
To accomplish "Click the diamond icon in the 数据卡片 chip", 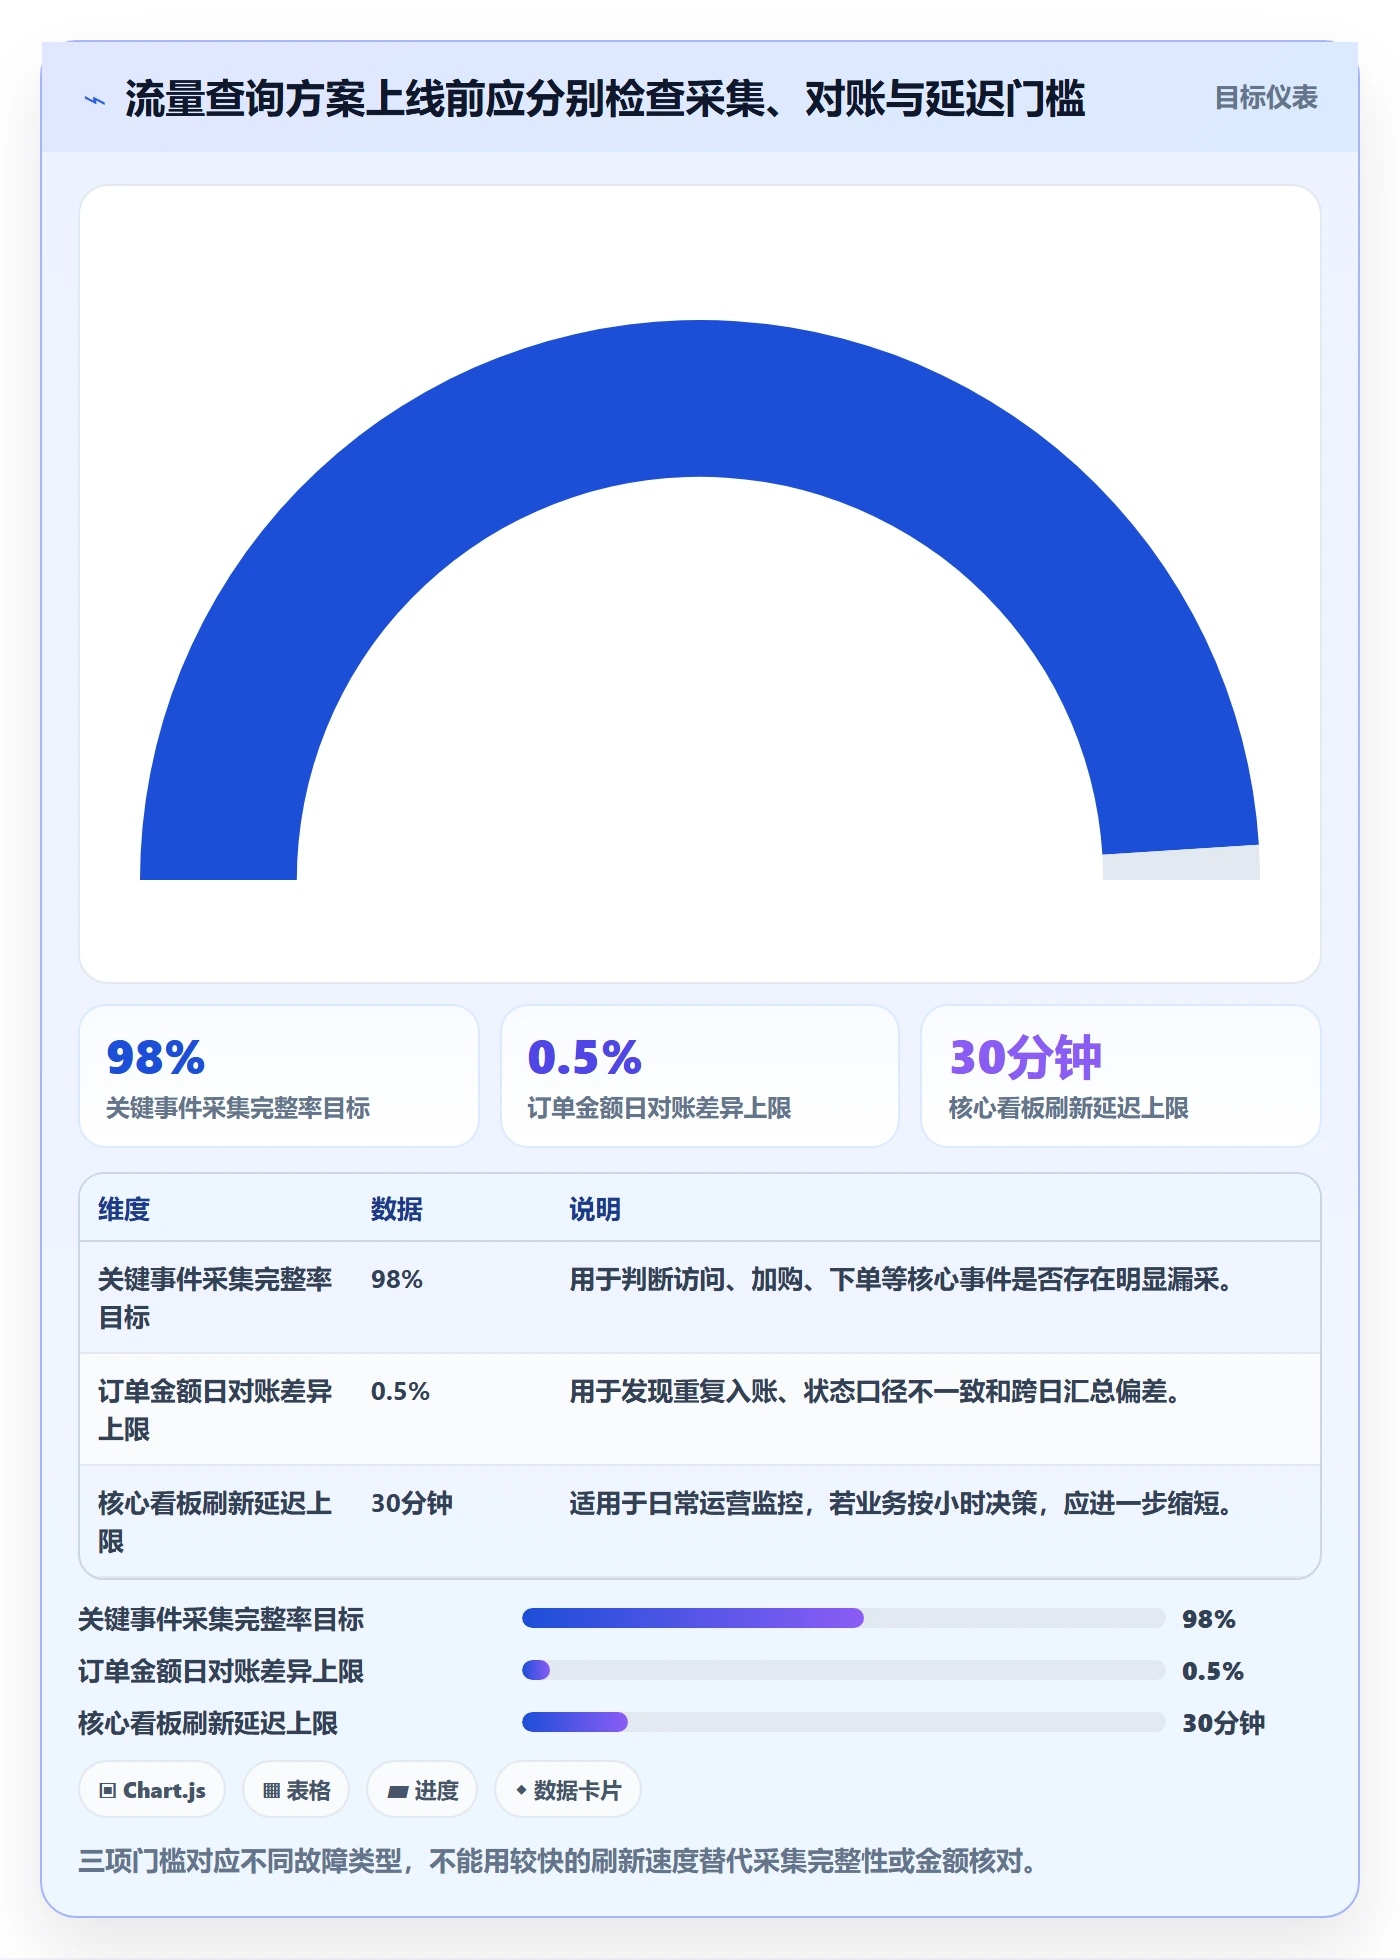I will (x=521, y=1790).
